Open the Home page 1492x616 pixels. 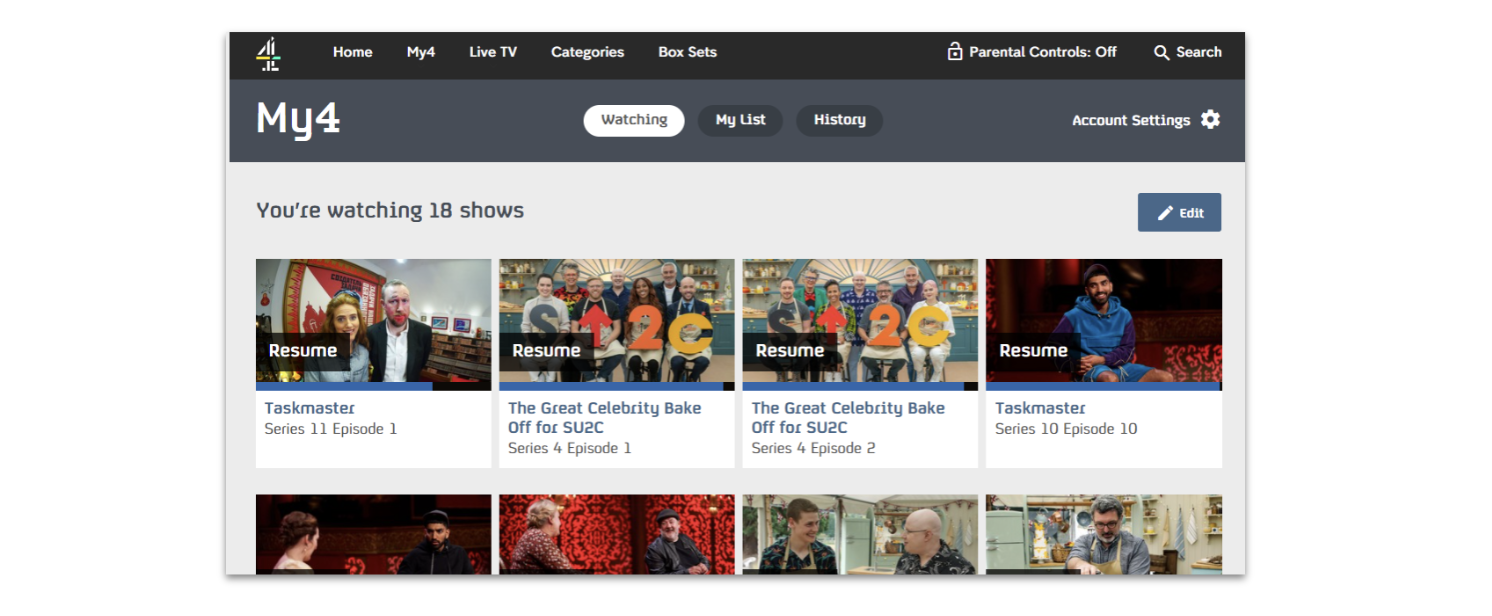point(352,52)
